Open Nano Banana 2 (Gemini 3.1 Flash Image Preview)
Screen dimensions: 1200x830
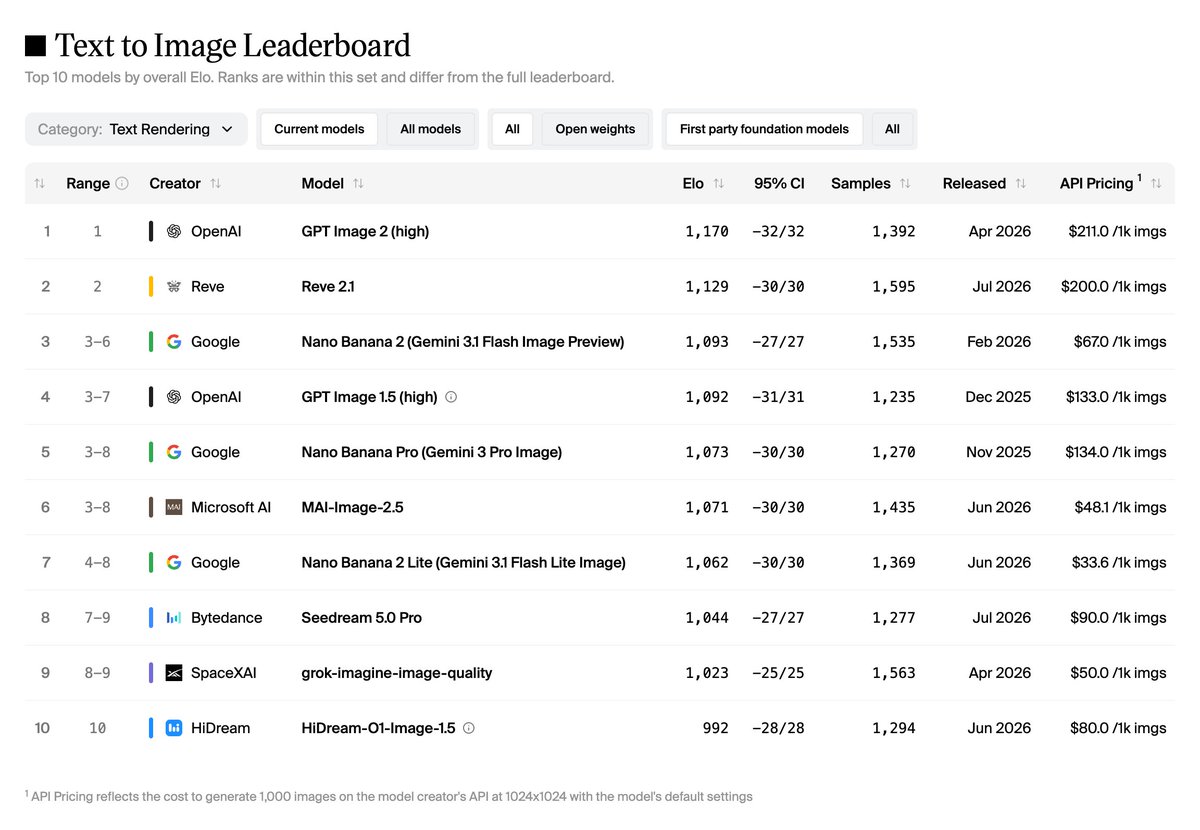coord(463,342)
